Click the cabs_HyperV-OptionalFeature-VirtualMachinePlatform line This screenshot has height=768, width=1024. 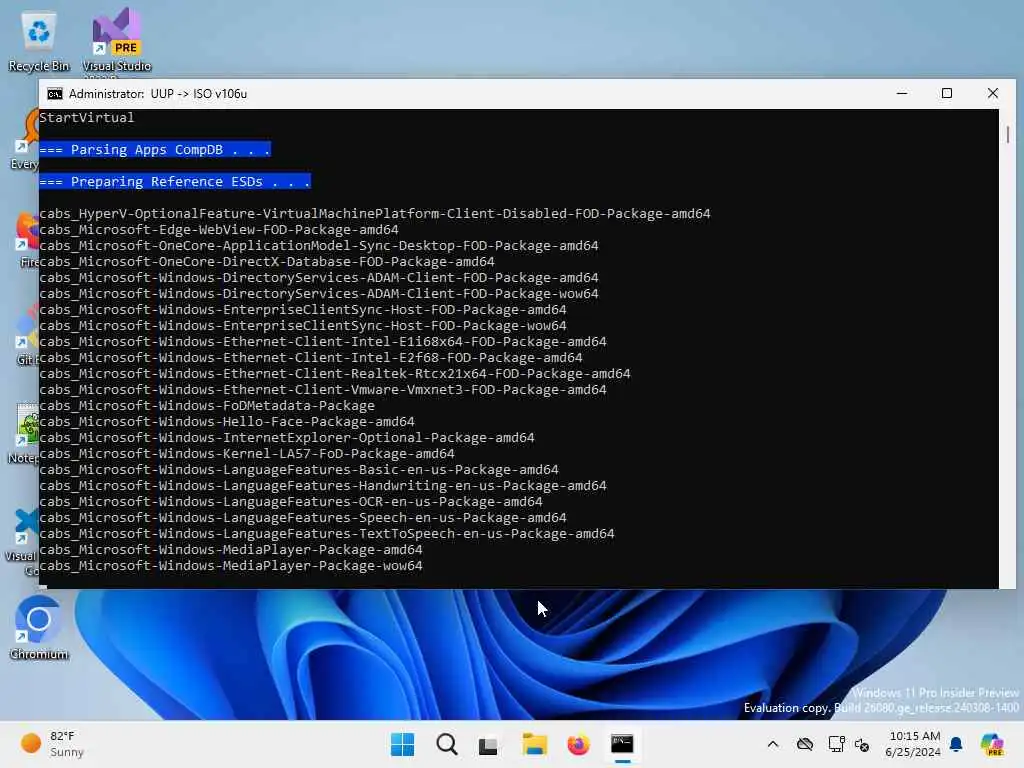375,214
